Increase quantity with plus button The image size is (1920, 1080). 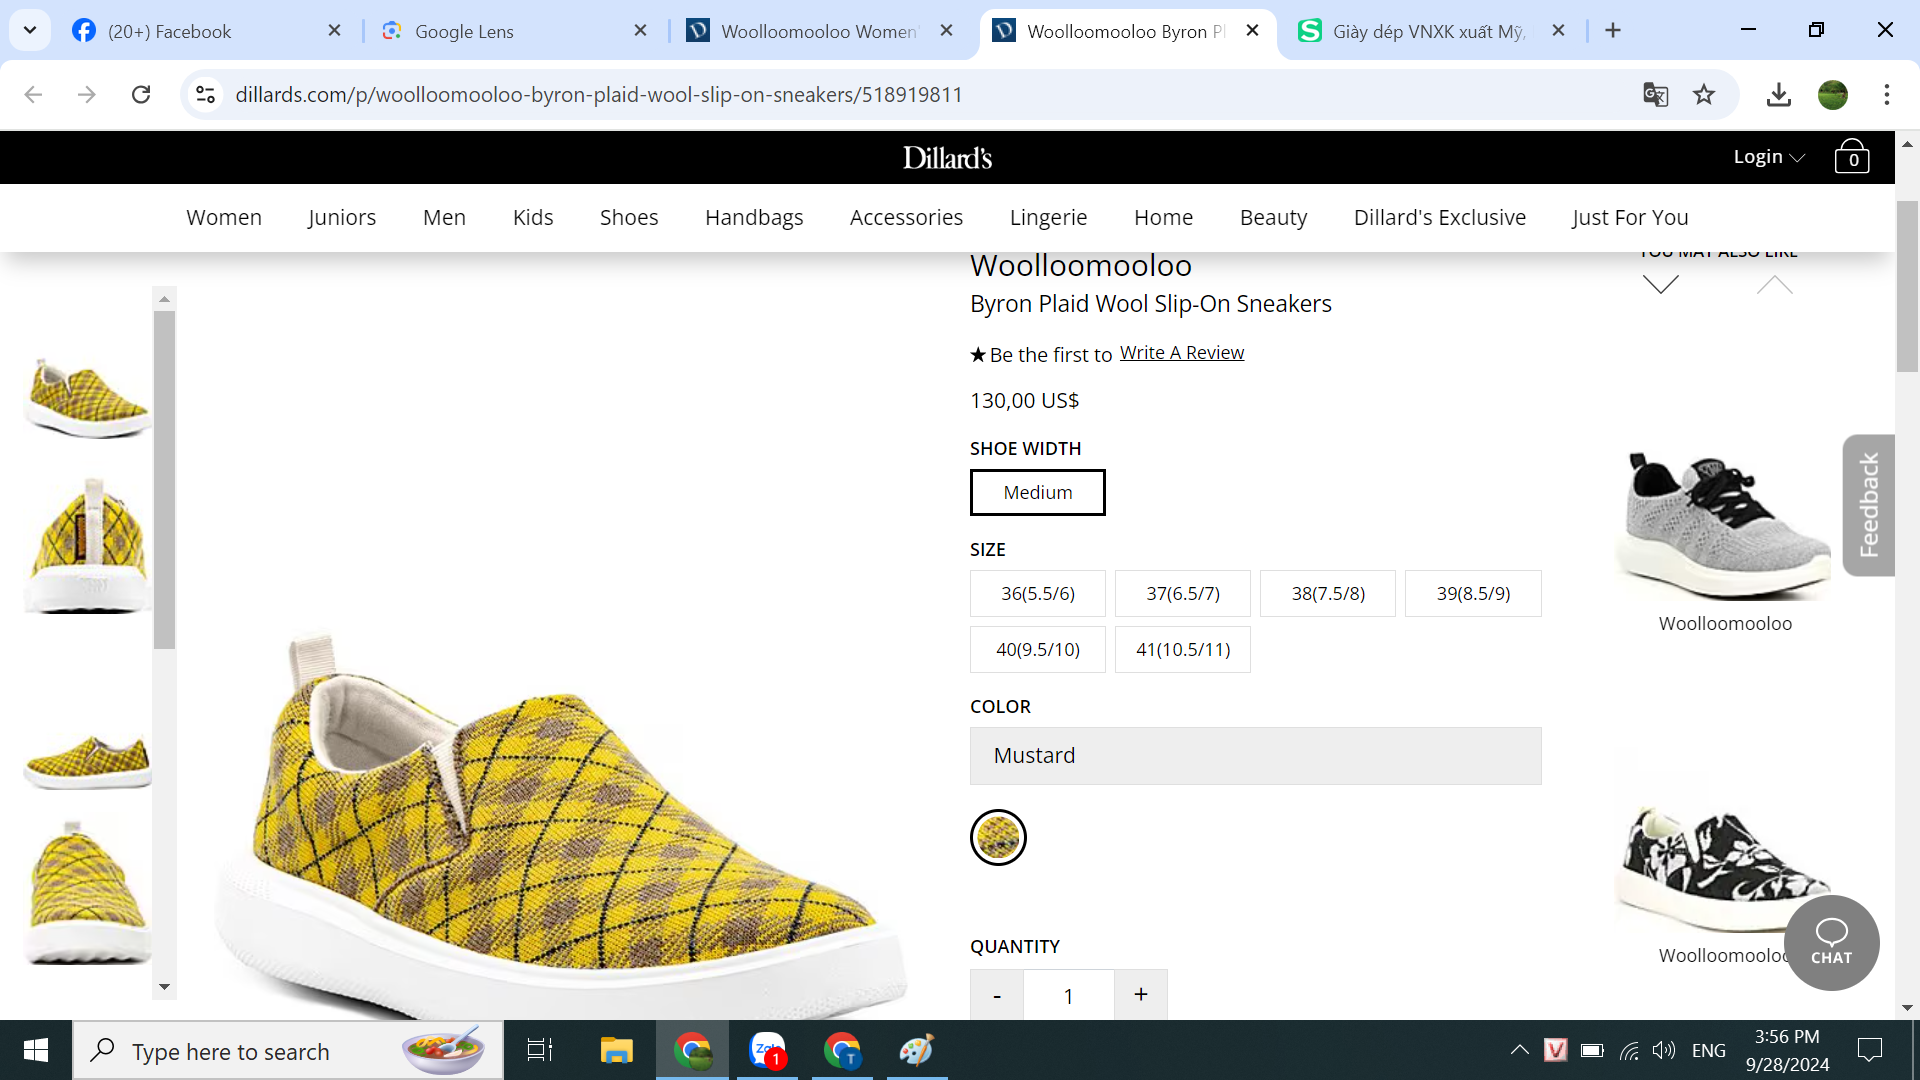click(x=1140, y=994)
